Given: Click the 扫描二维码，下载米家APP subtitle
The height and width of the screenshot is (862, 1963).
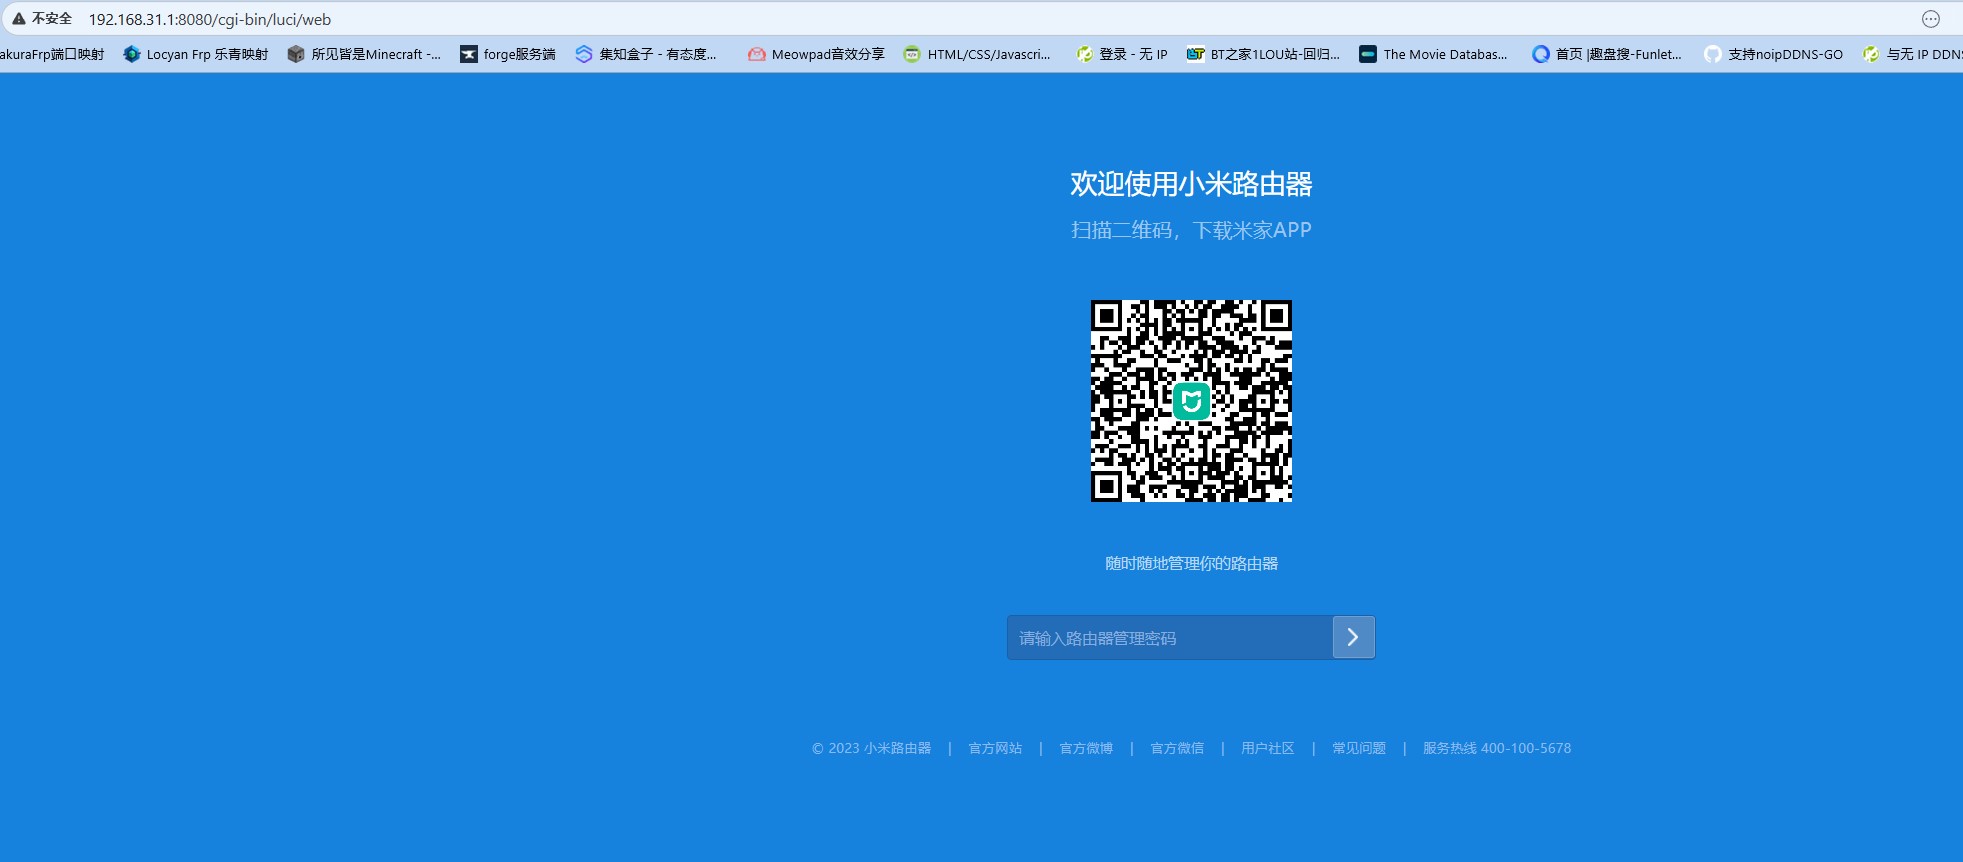Looking at the screenshot, I should pyautogui.click(x=1191, y=230).
